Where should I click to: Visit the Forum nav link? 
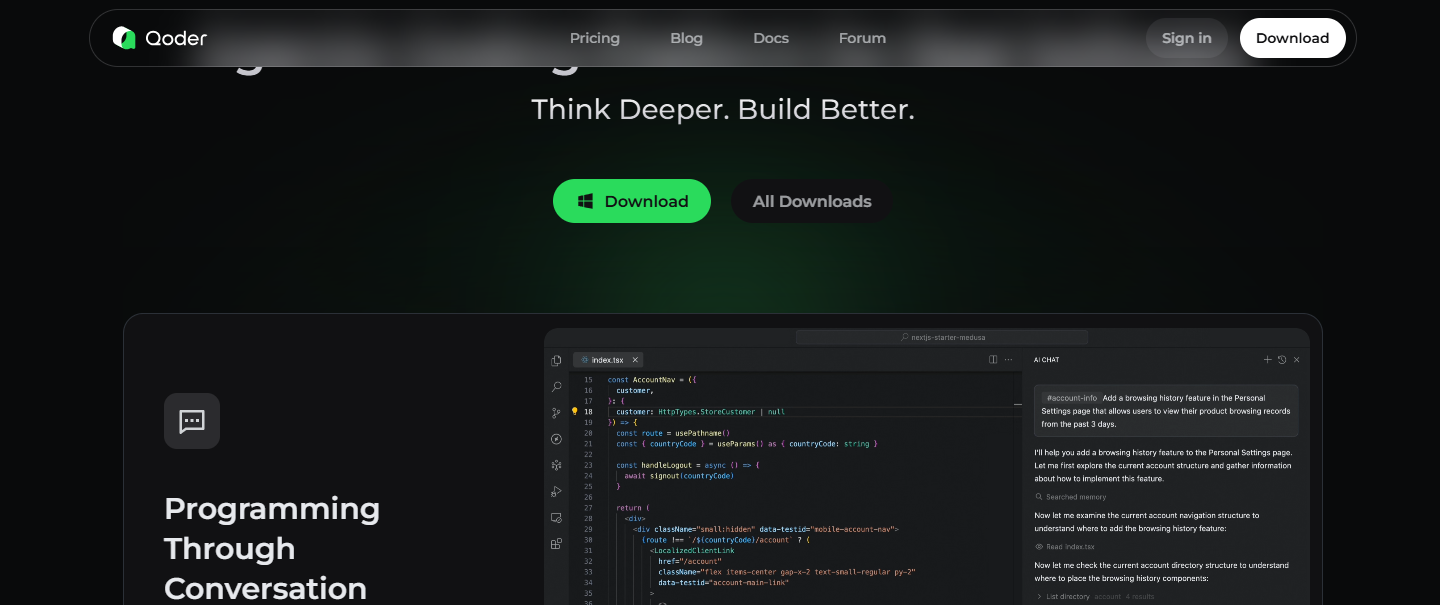pyautogui.click(x=862, y=38)
